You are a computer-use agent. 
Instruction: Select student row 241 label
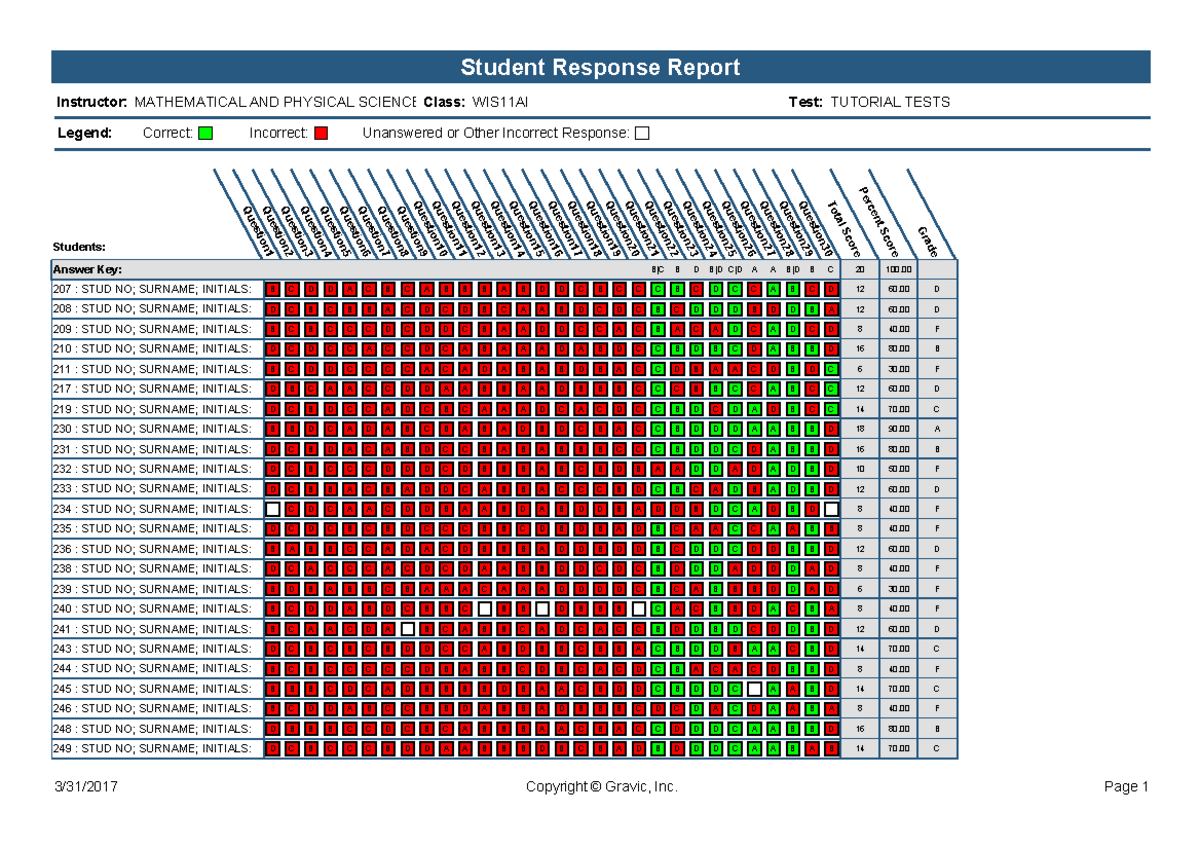(152, 629)
